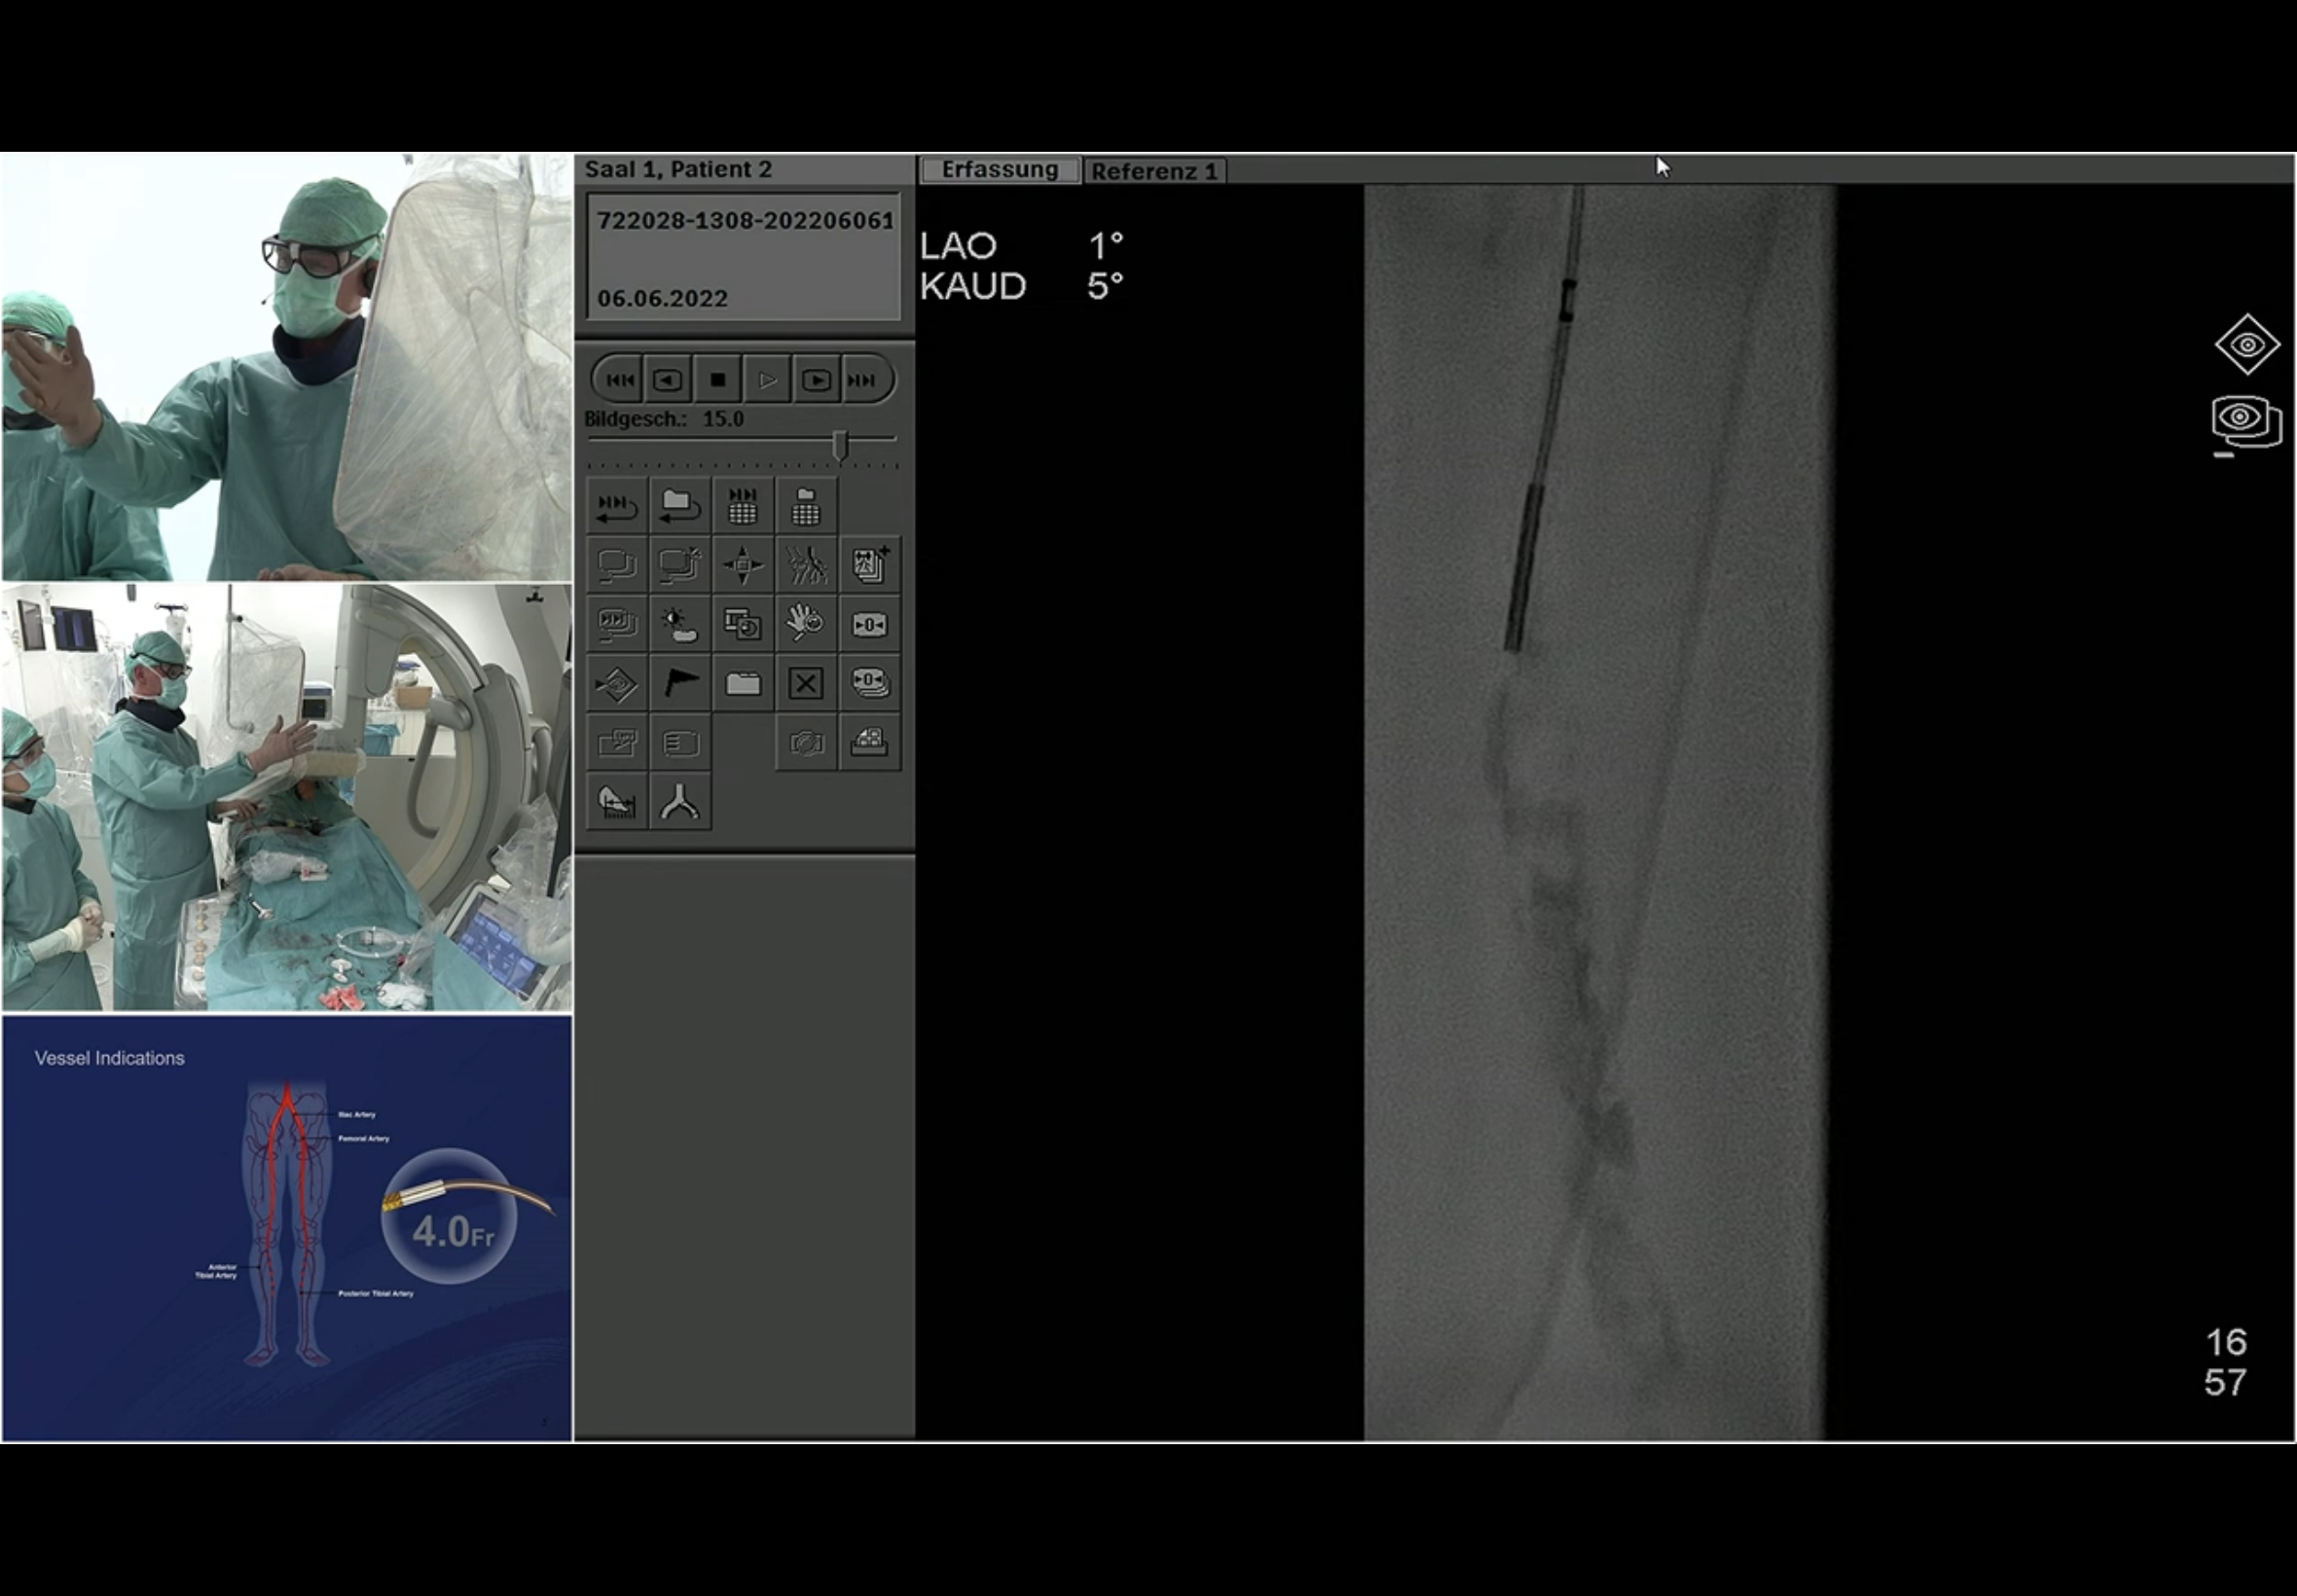Click the patient ID information field
Viewport: 2297px width, 1596px height.
click(743, 258)
